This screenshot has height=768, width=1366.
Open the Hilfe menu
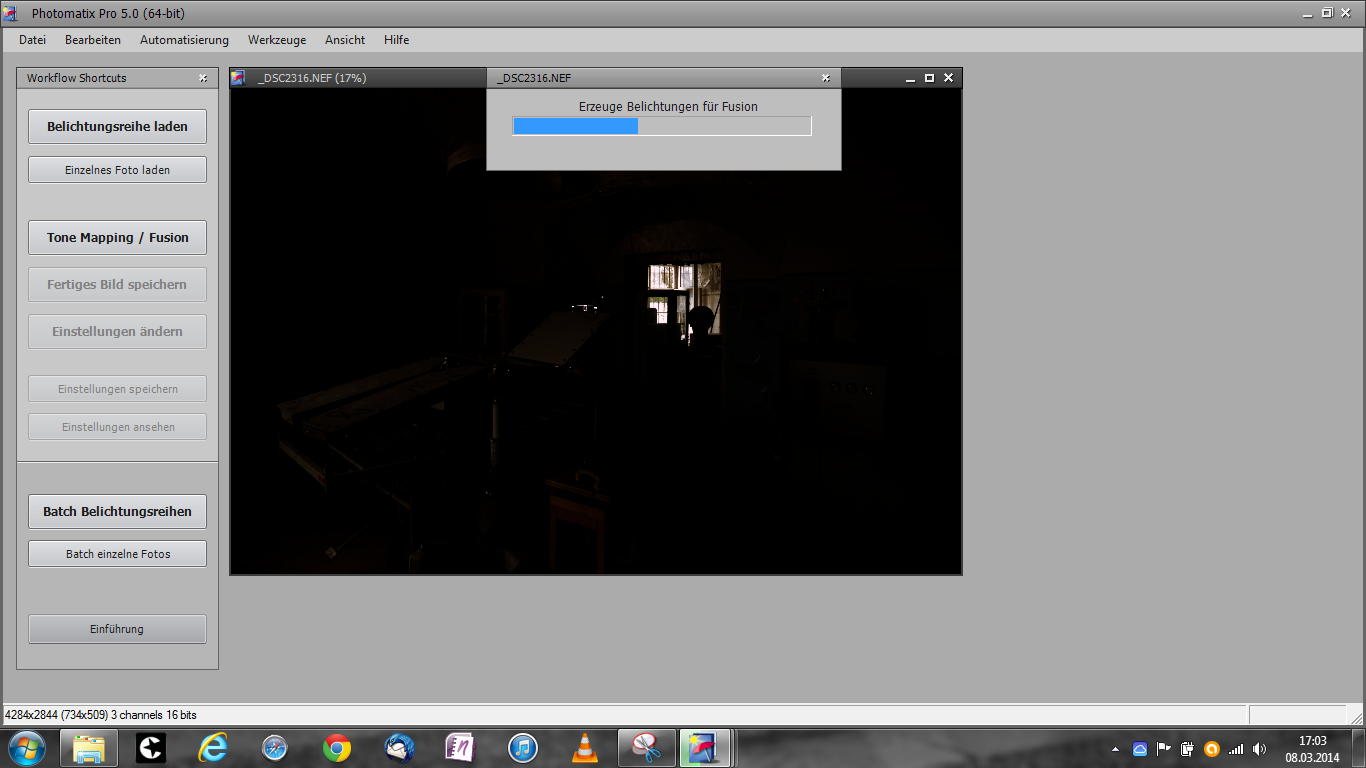(x=396, y=40)
